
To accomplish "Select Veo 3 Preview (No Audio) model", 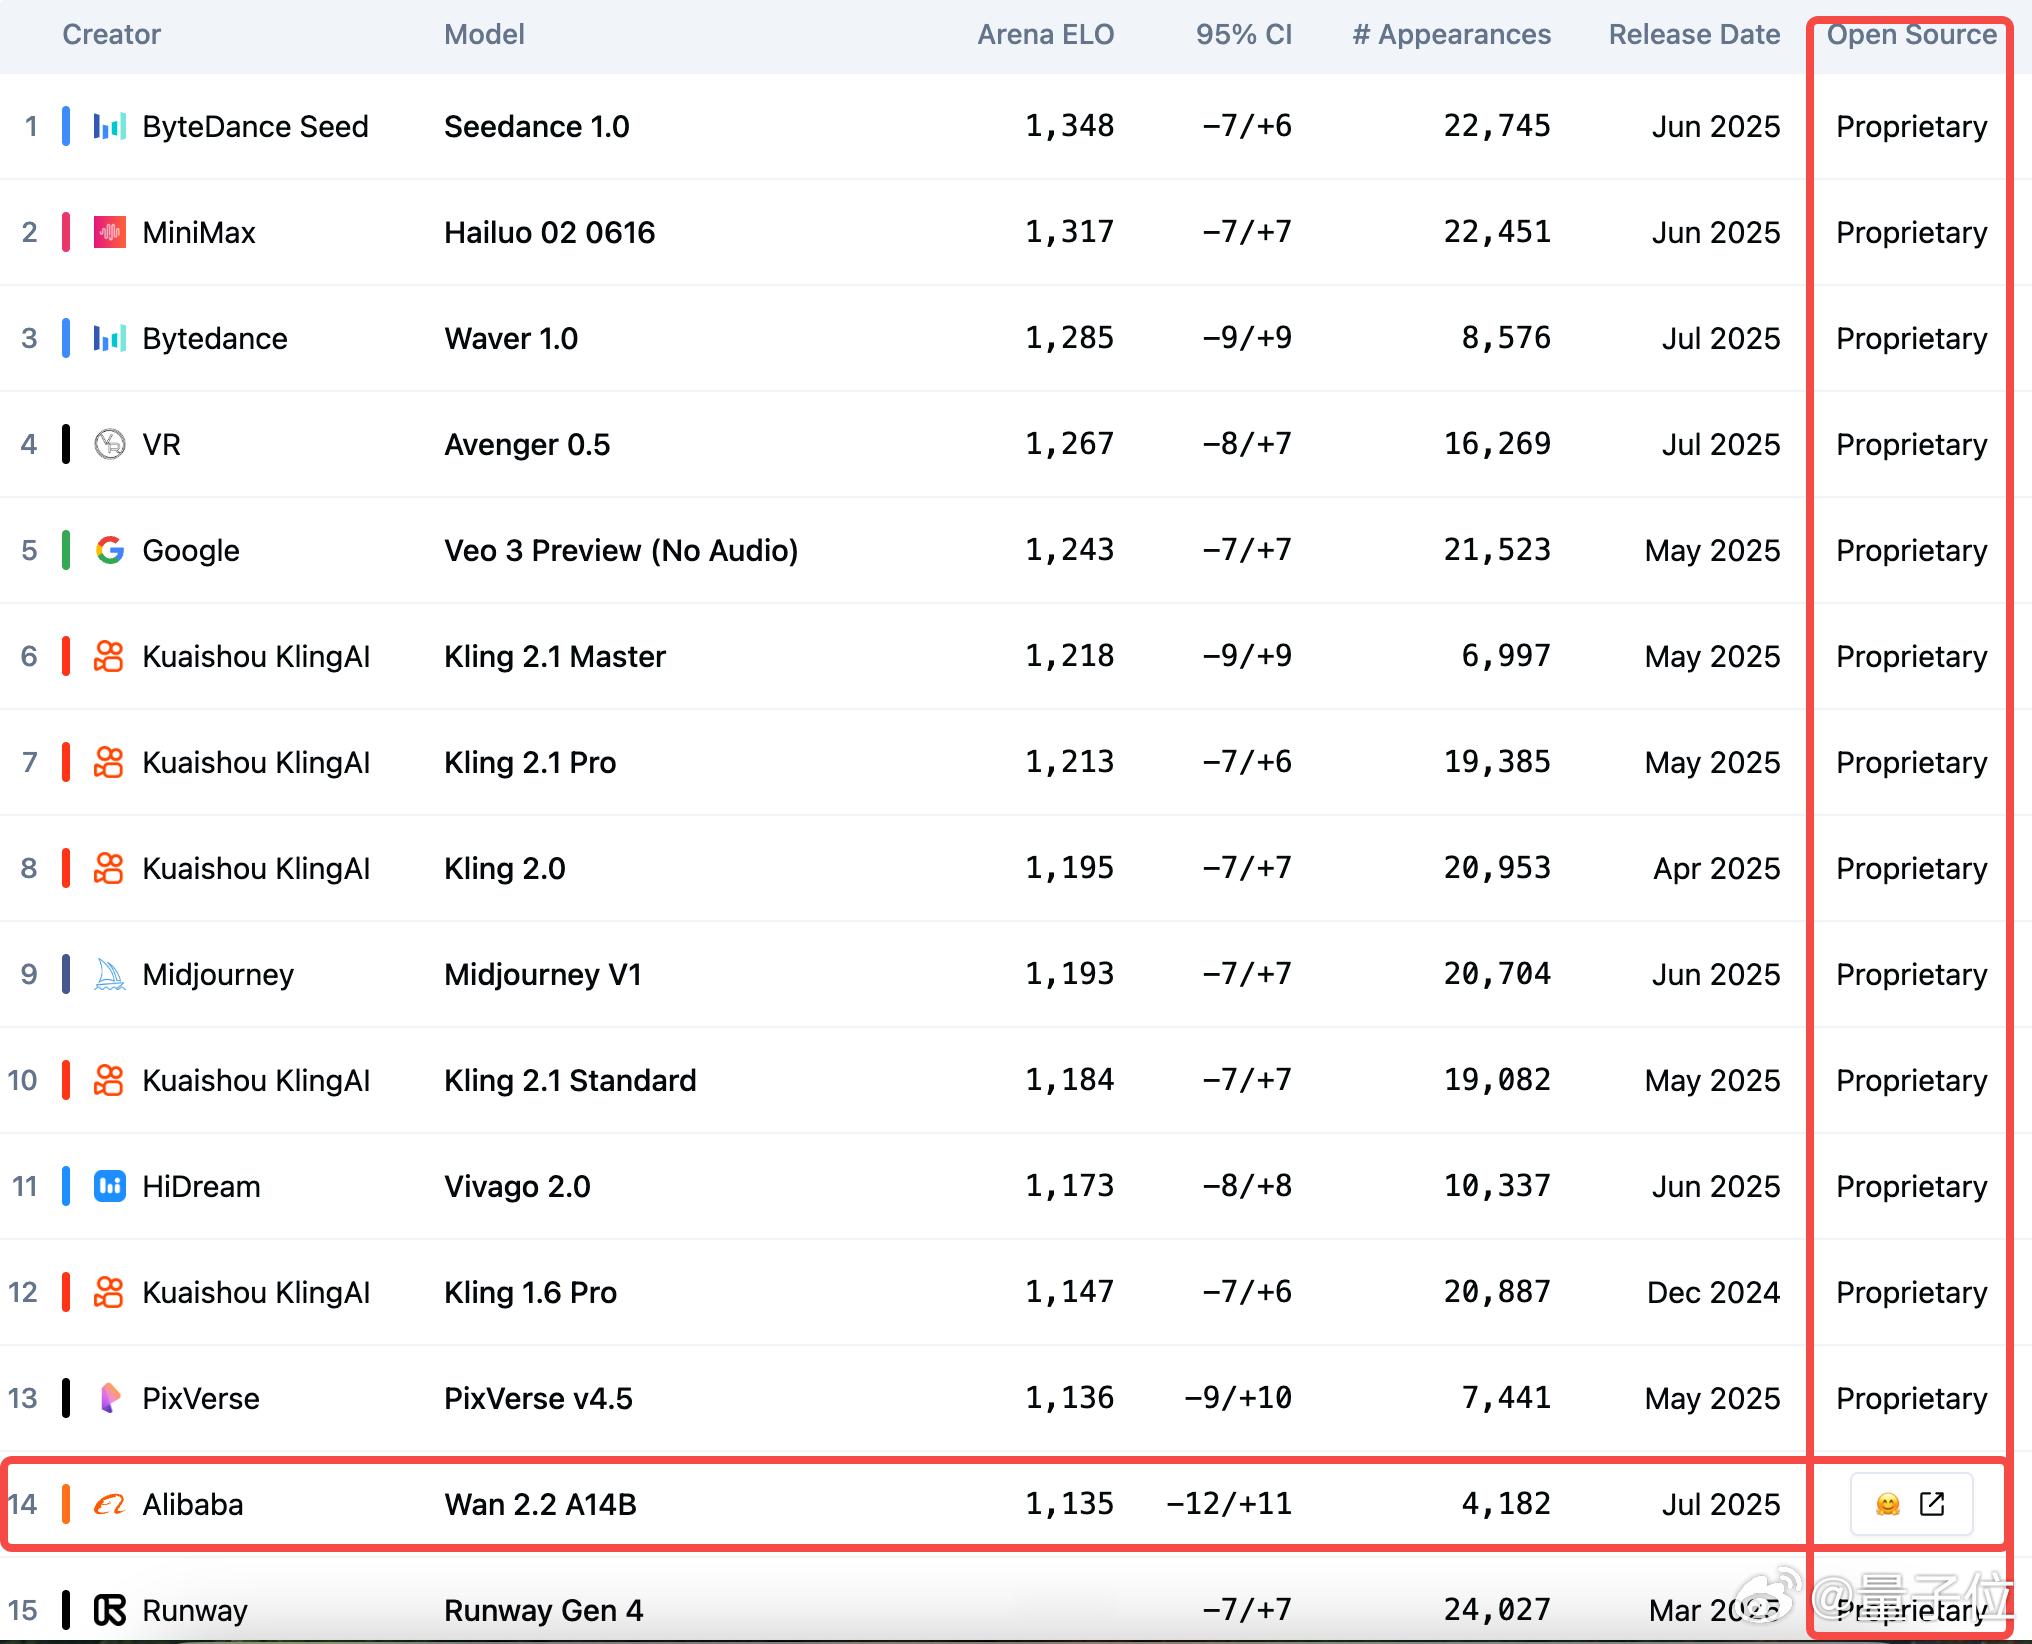I will coord(621,551).
